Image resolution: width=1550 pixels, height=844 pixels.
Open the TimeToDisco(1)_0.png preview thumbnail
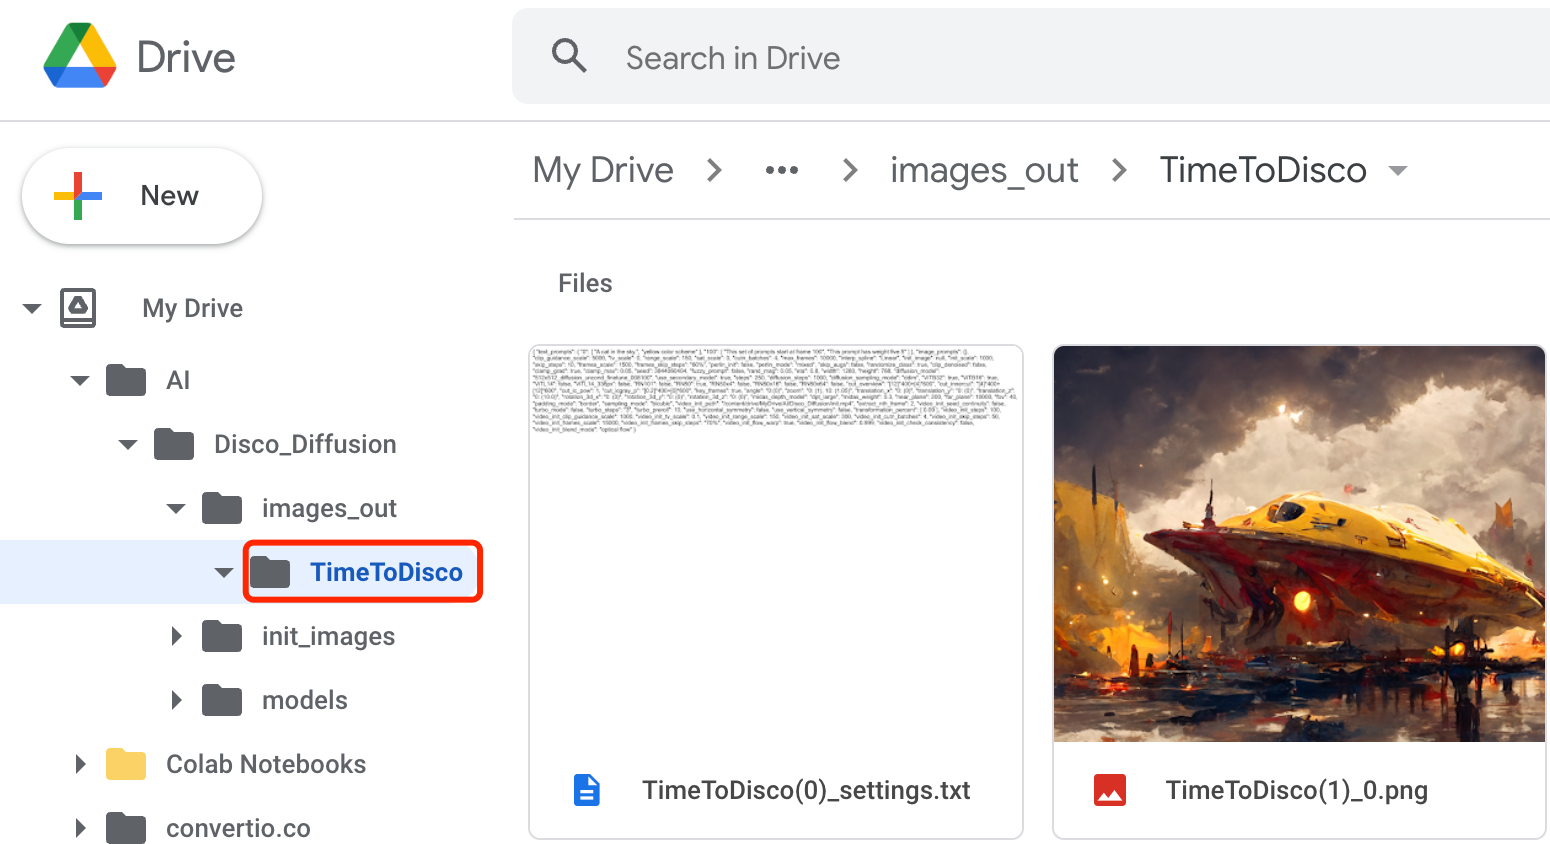(1298, 542)
